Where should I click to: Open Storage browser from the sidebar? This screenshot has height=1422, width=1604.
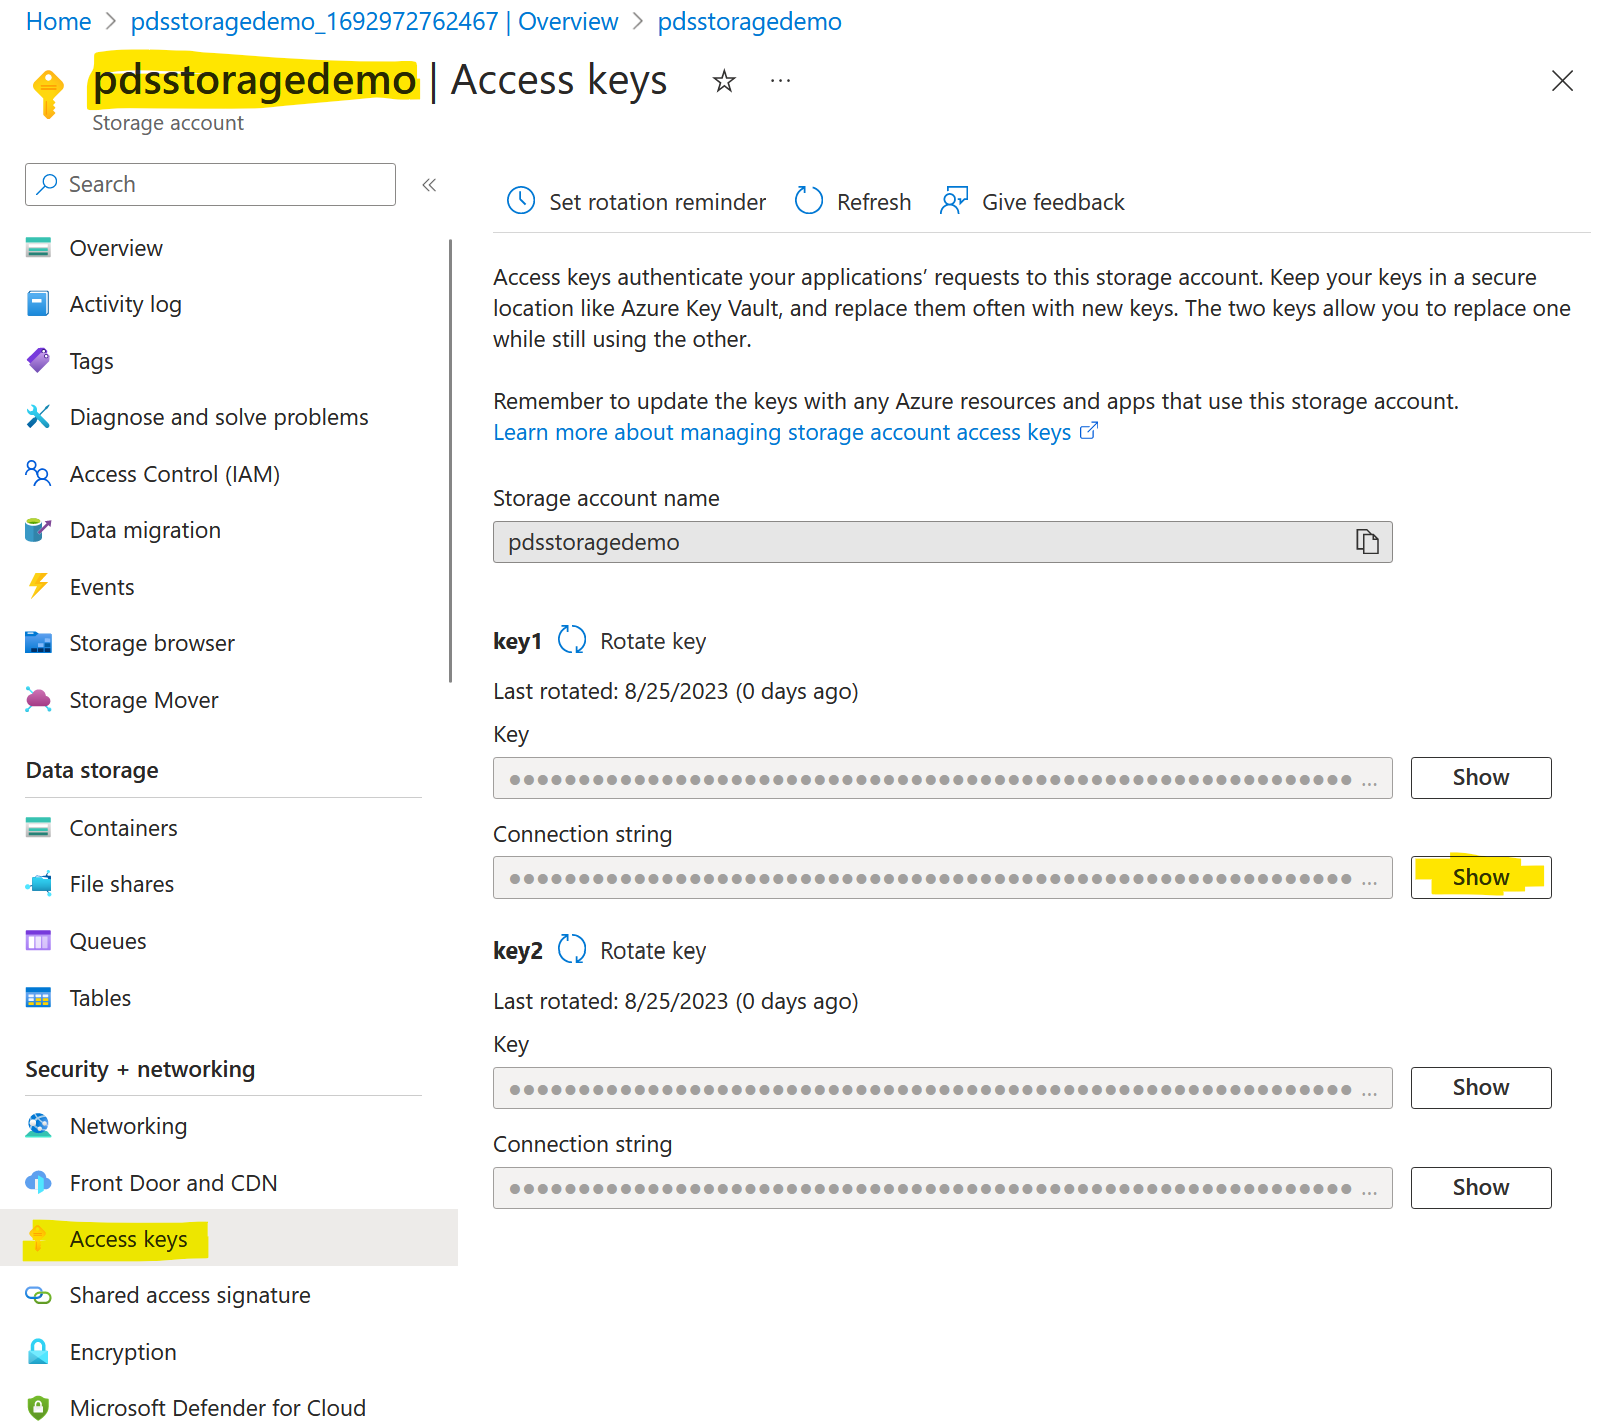[151, 643]
